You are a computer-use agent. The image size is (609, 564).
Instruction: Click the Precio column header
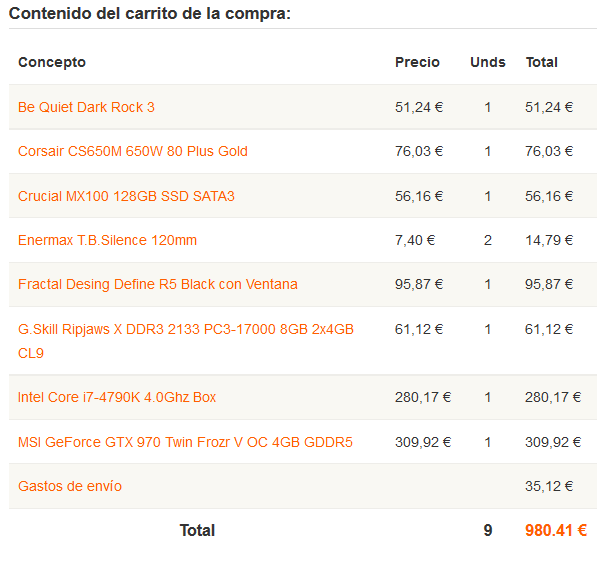pos(417,62)
